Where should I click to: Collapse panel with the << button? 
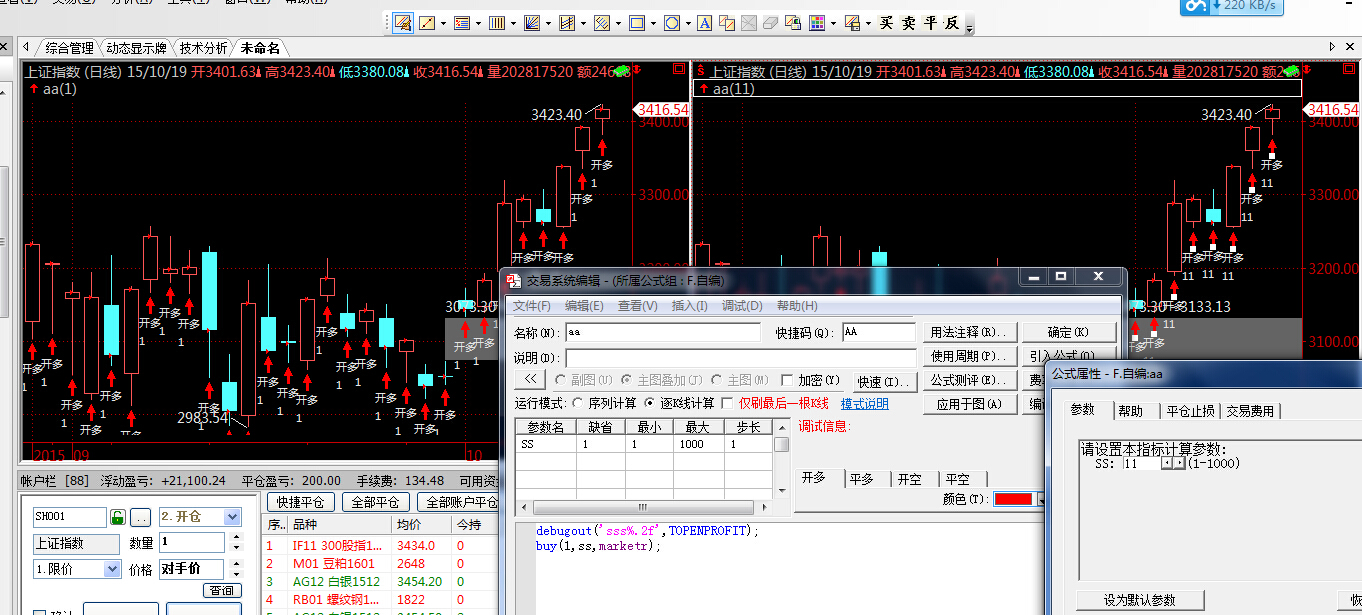click(x=529, y=380)
